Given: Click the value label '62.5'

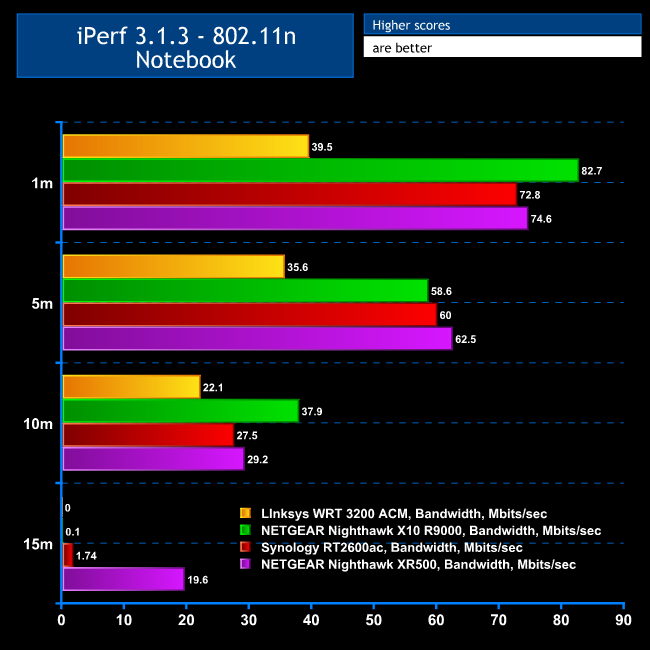Looking at the screenshot, I should point(466,339).
